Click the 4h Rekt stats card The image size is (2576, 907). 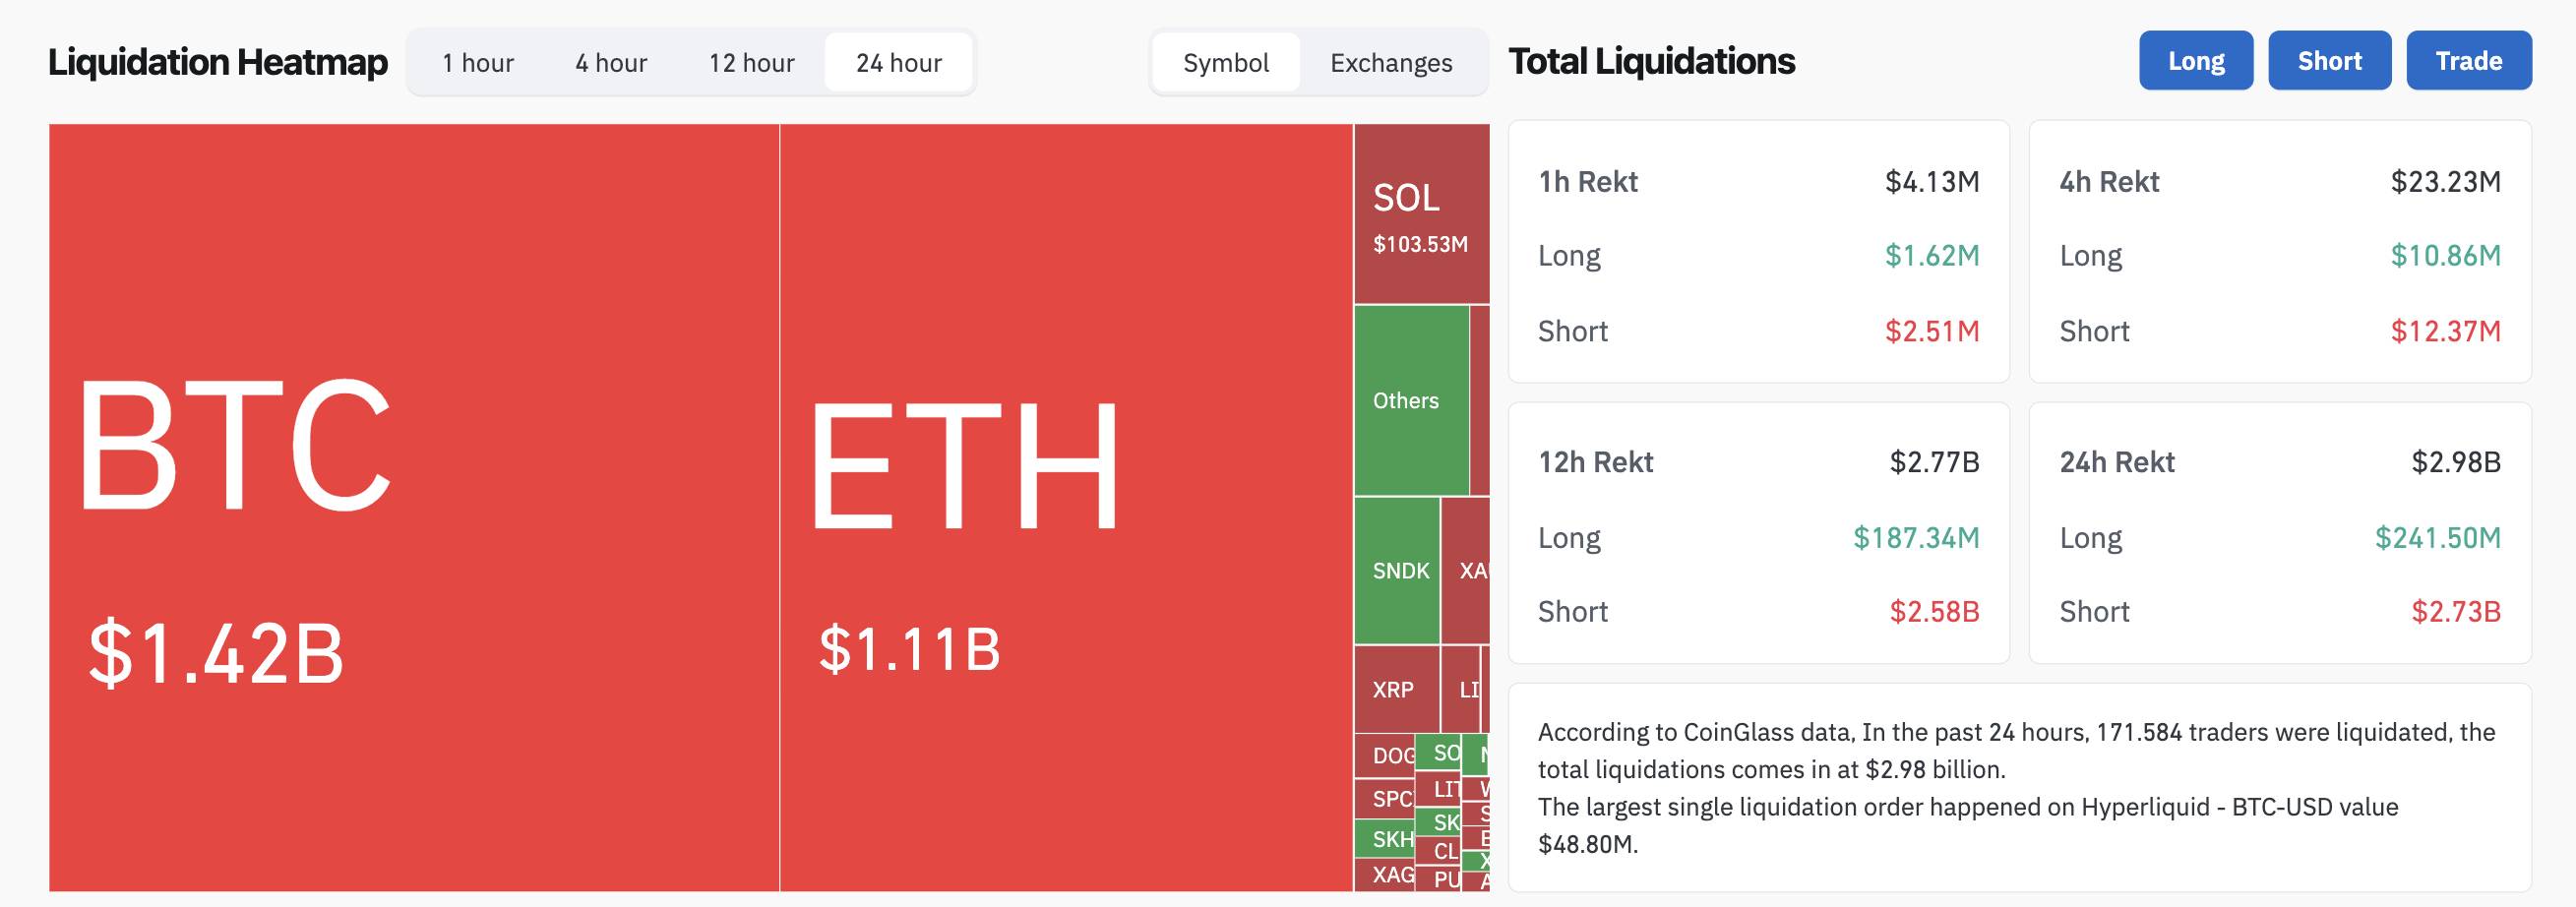pyautogui.click(x=2280, y=251)
